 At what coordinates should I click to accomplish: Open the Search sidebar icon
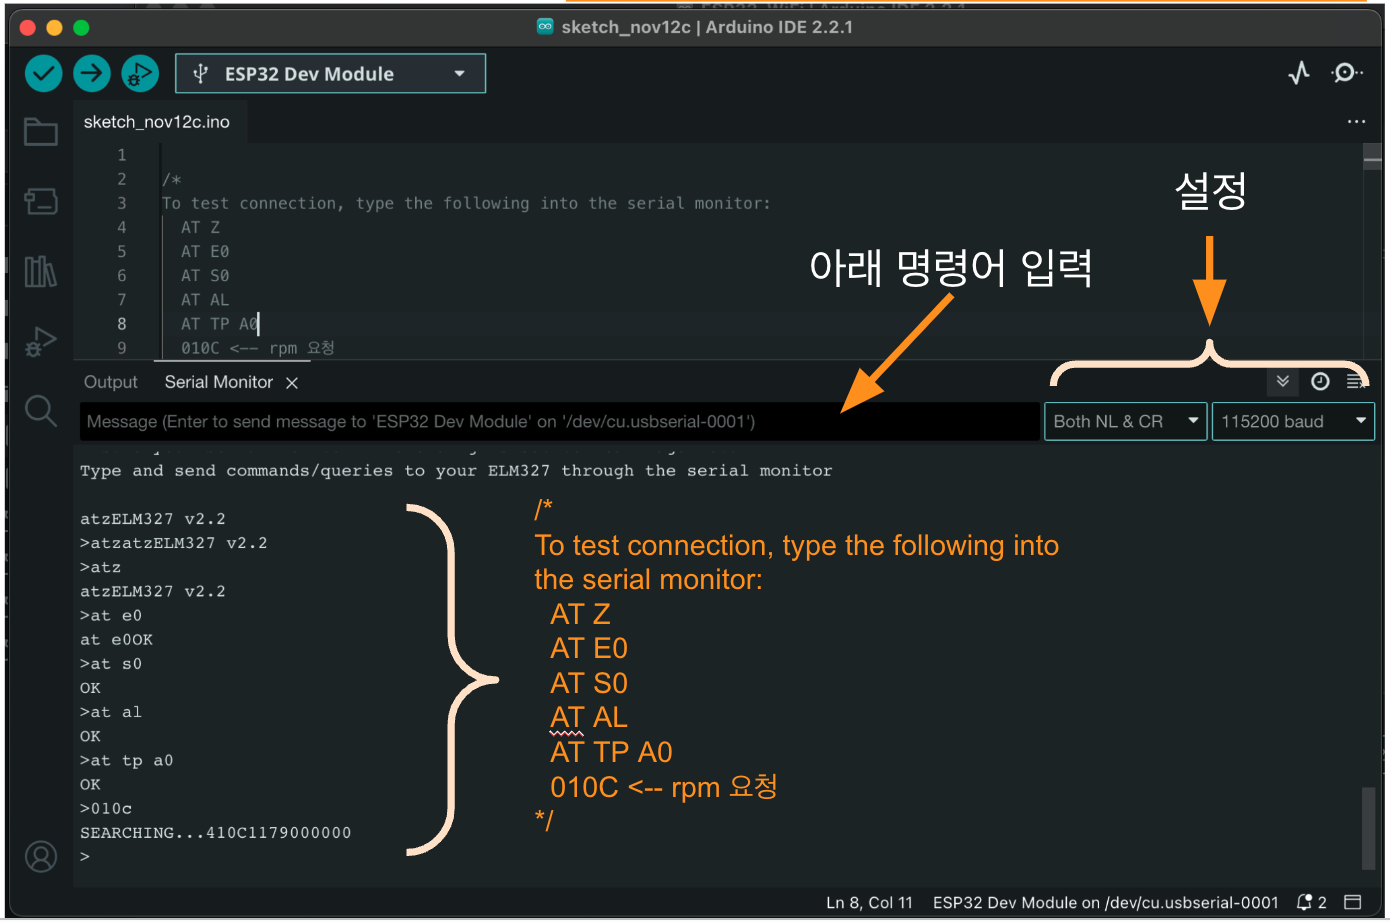click(41, 410)
